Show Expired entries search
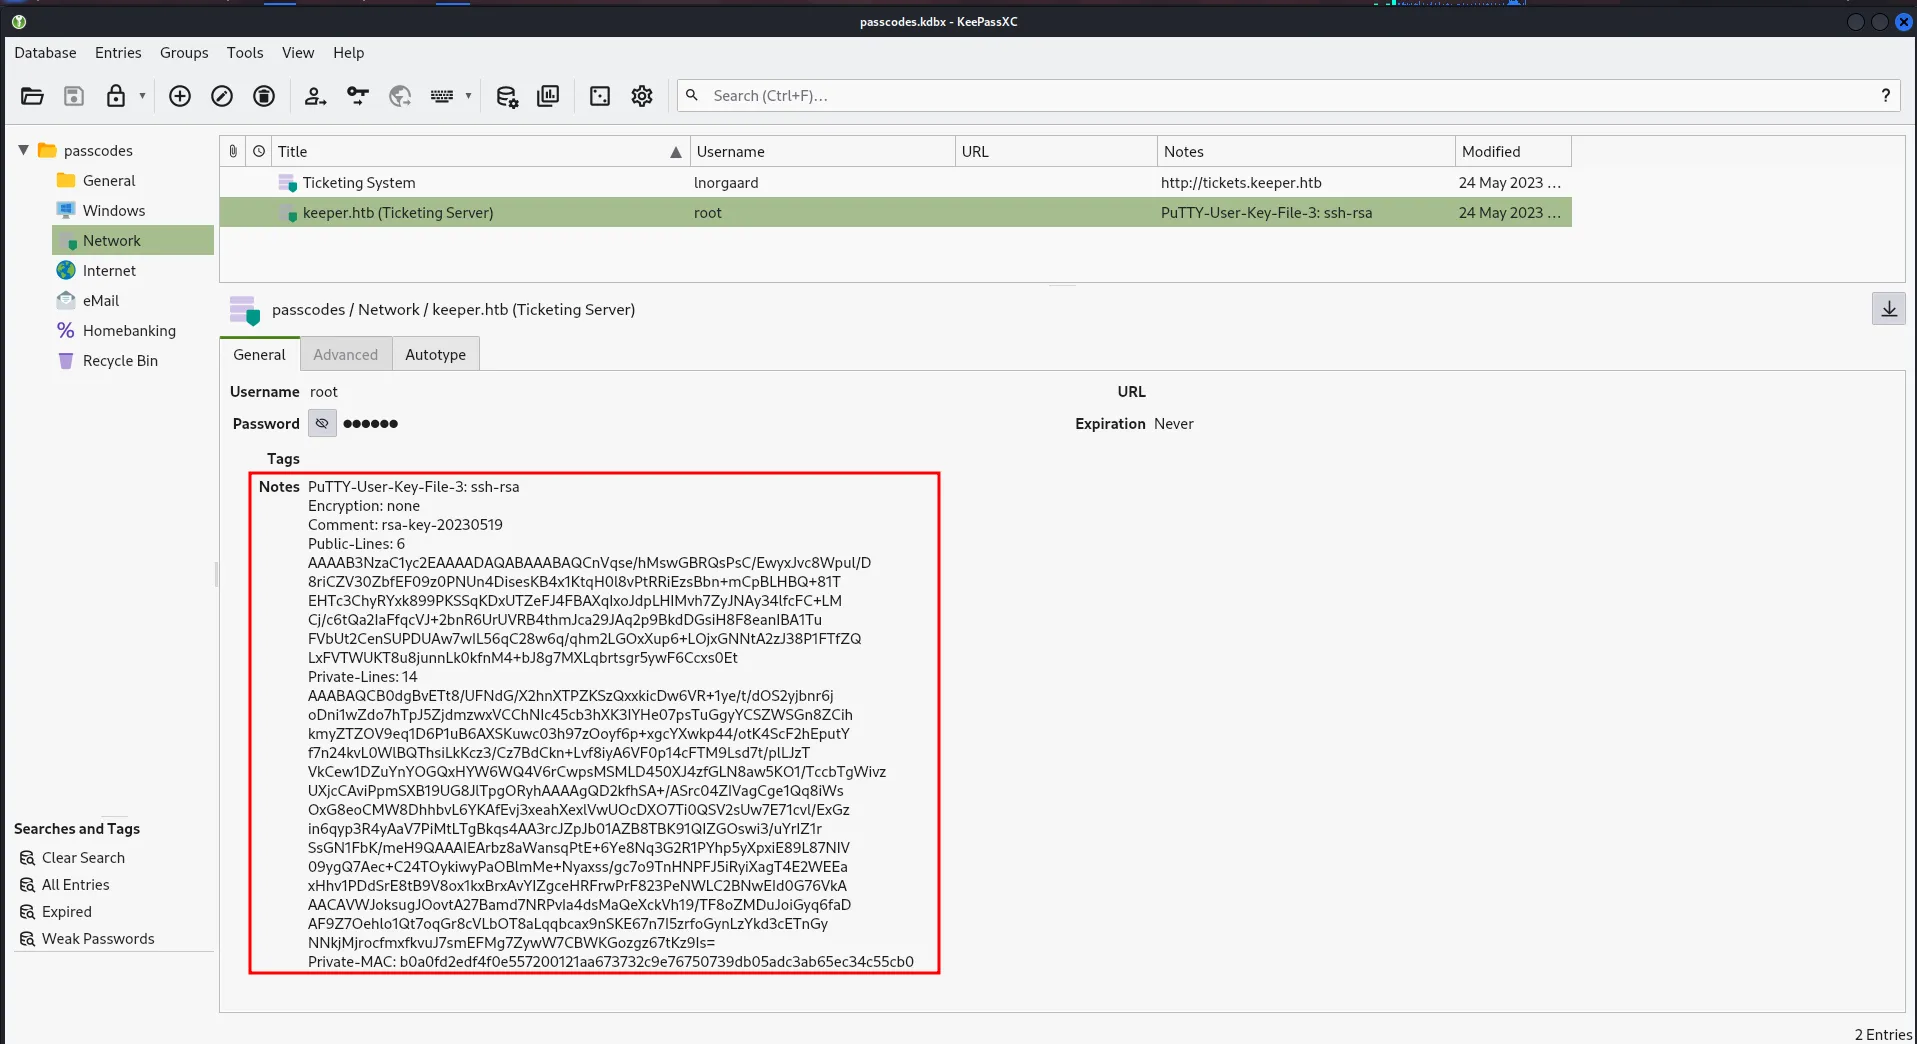1917x1044 pixels. [x=67, y=912]
